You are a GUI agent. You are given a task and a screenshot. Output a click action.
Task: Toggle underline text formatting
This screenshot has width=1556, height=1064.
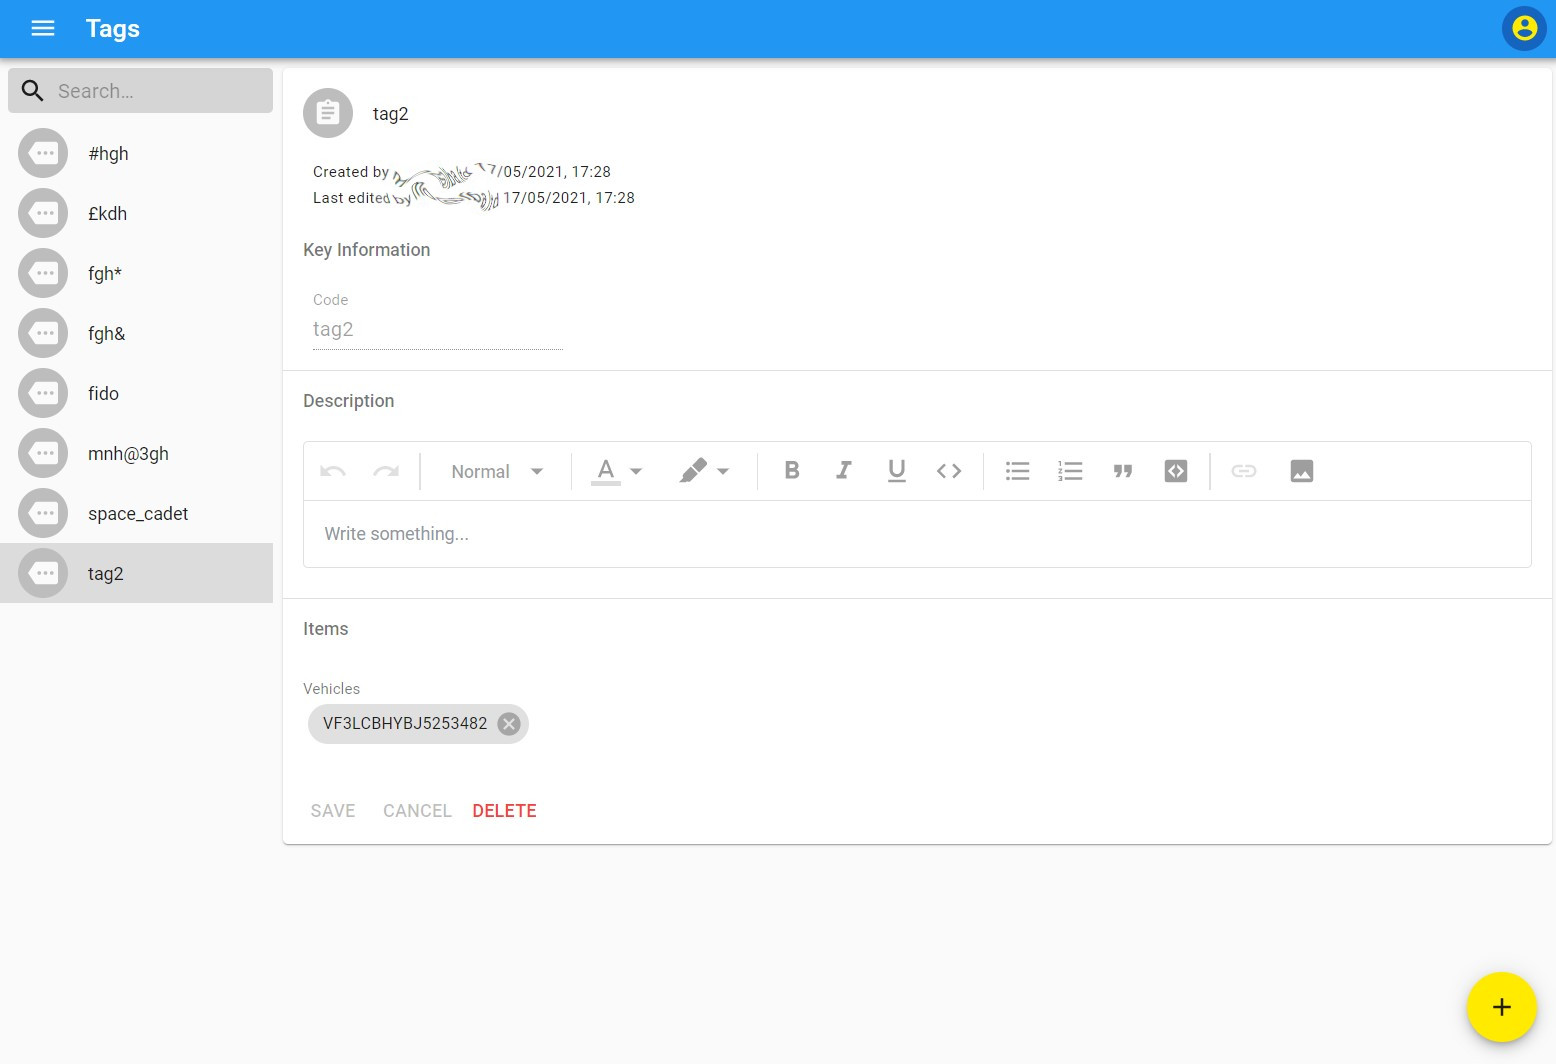[x=896, y=471]
